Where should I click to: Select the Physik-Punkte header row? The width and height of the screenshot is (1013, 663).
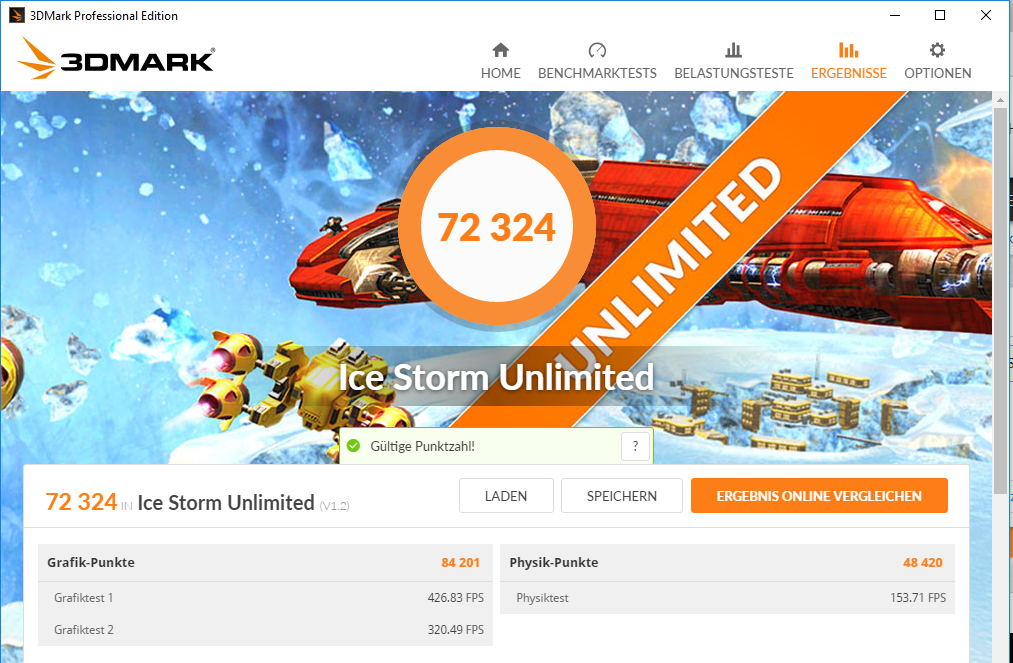727,562
